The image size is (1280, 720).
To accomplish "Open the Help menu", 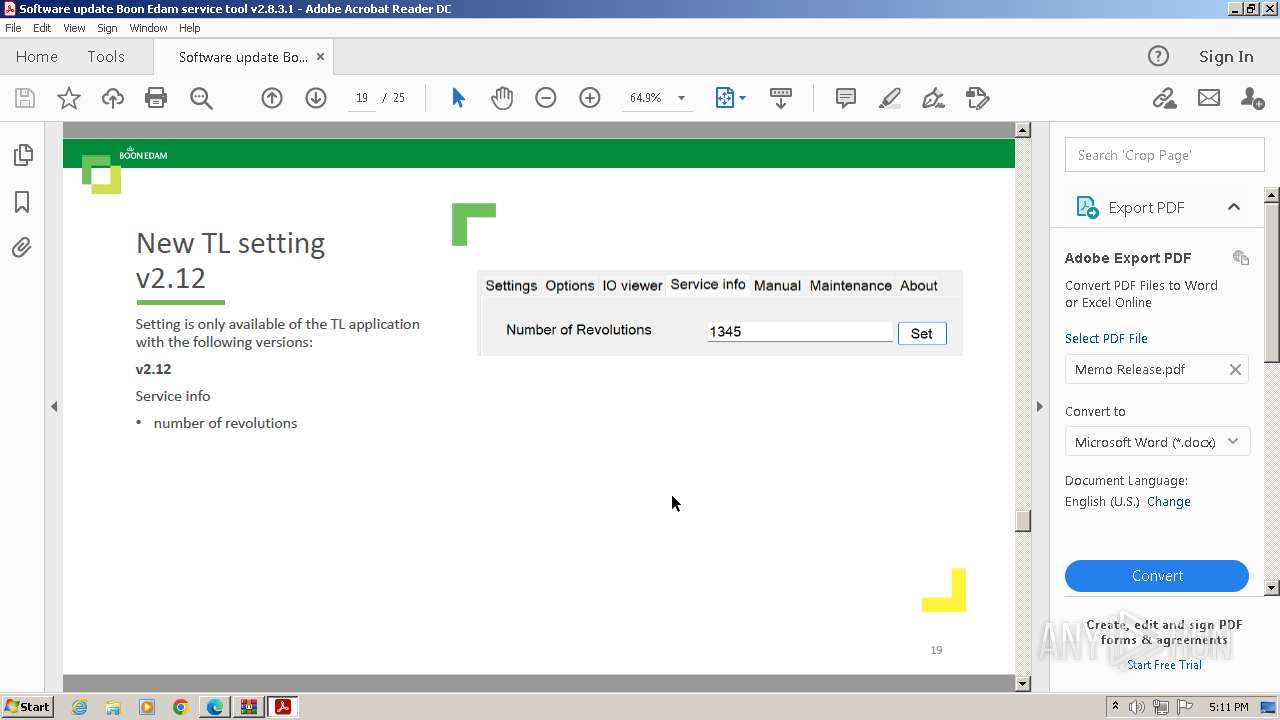I will point(190,28).
